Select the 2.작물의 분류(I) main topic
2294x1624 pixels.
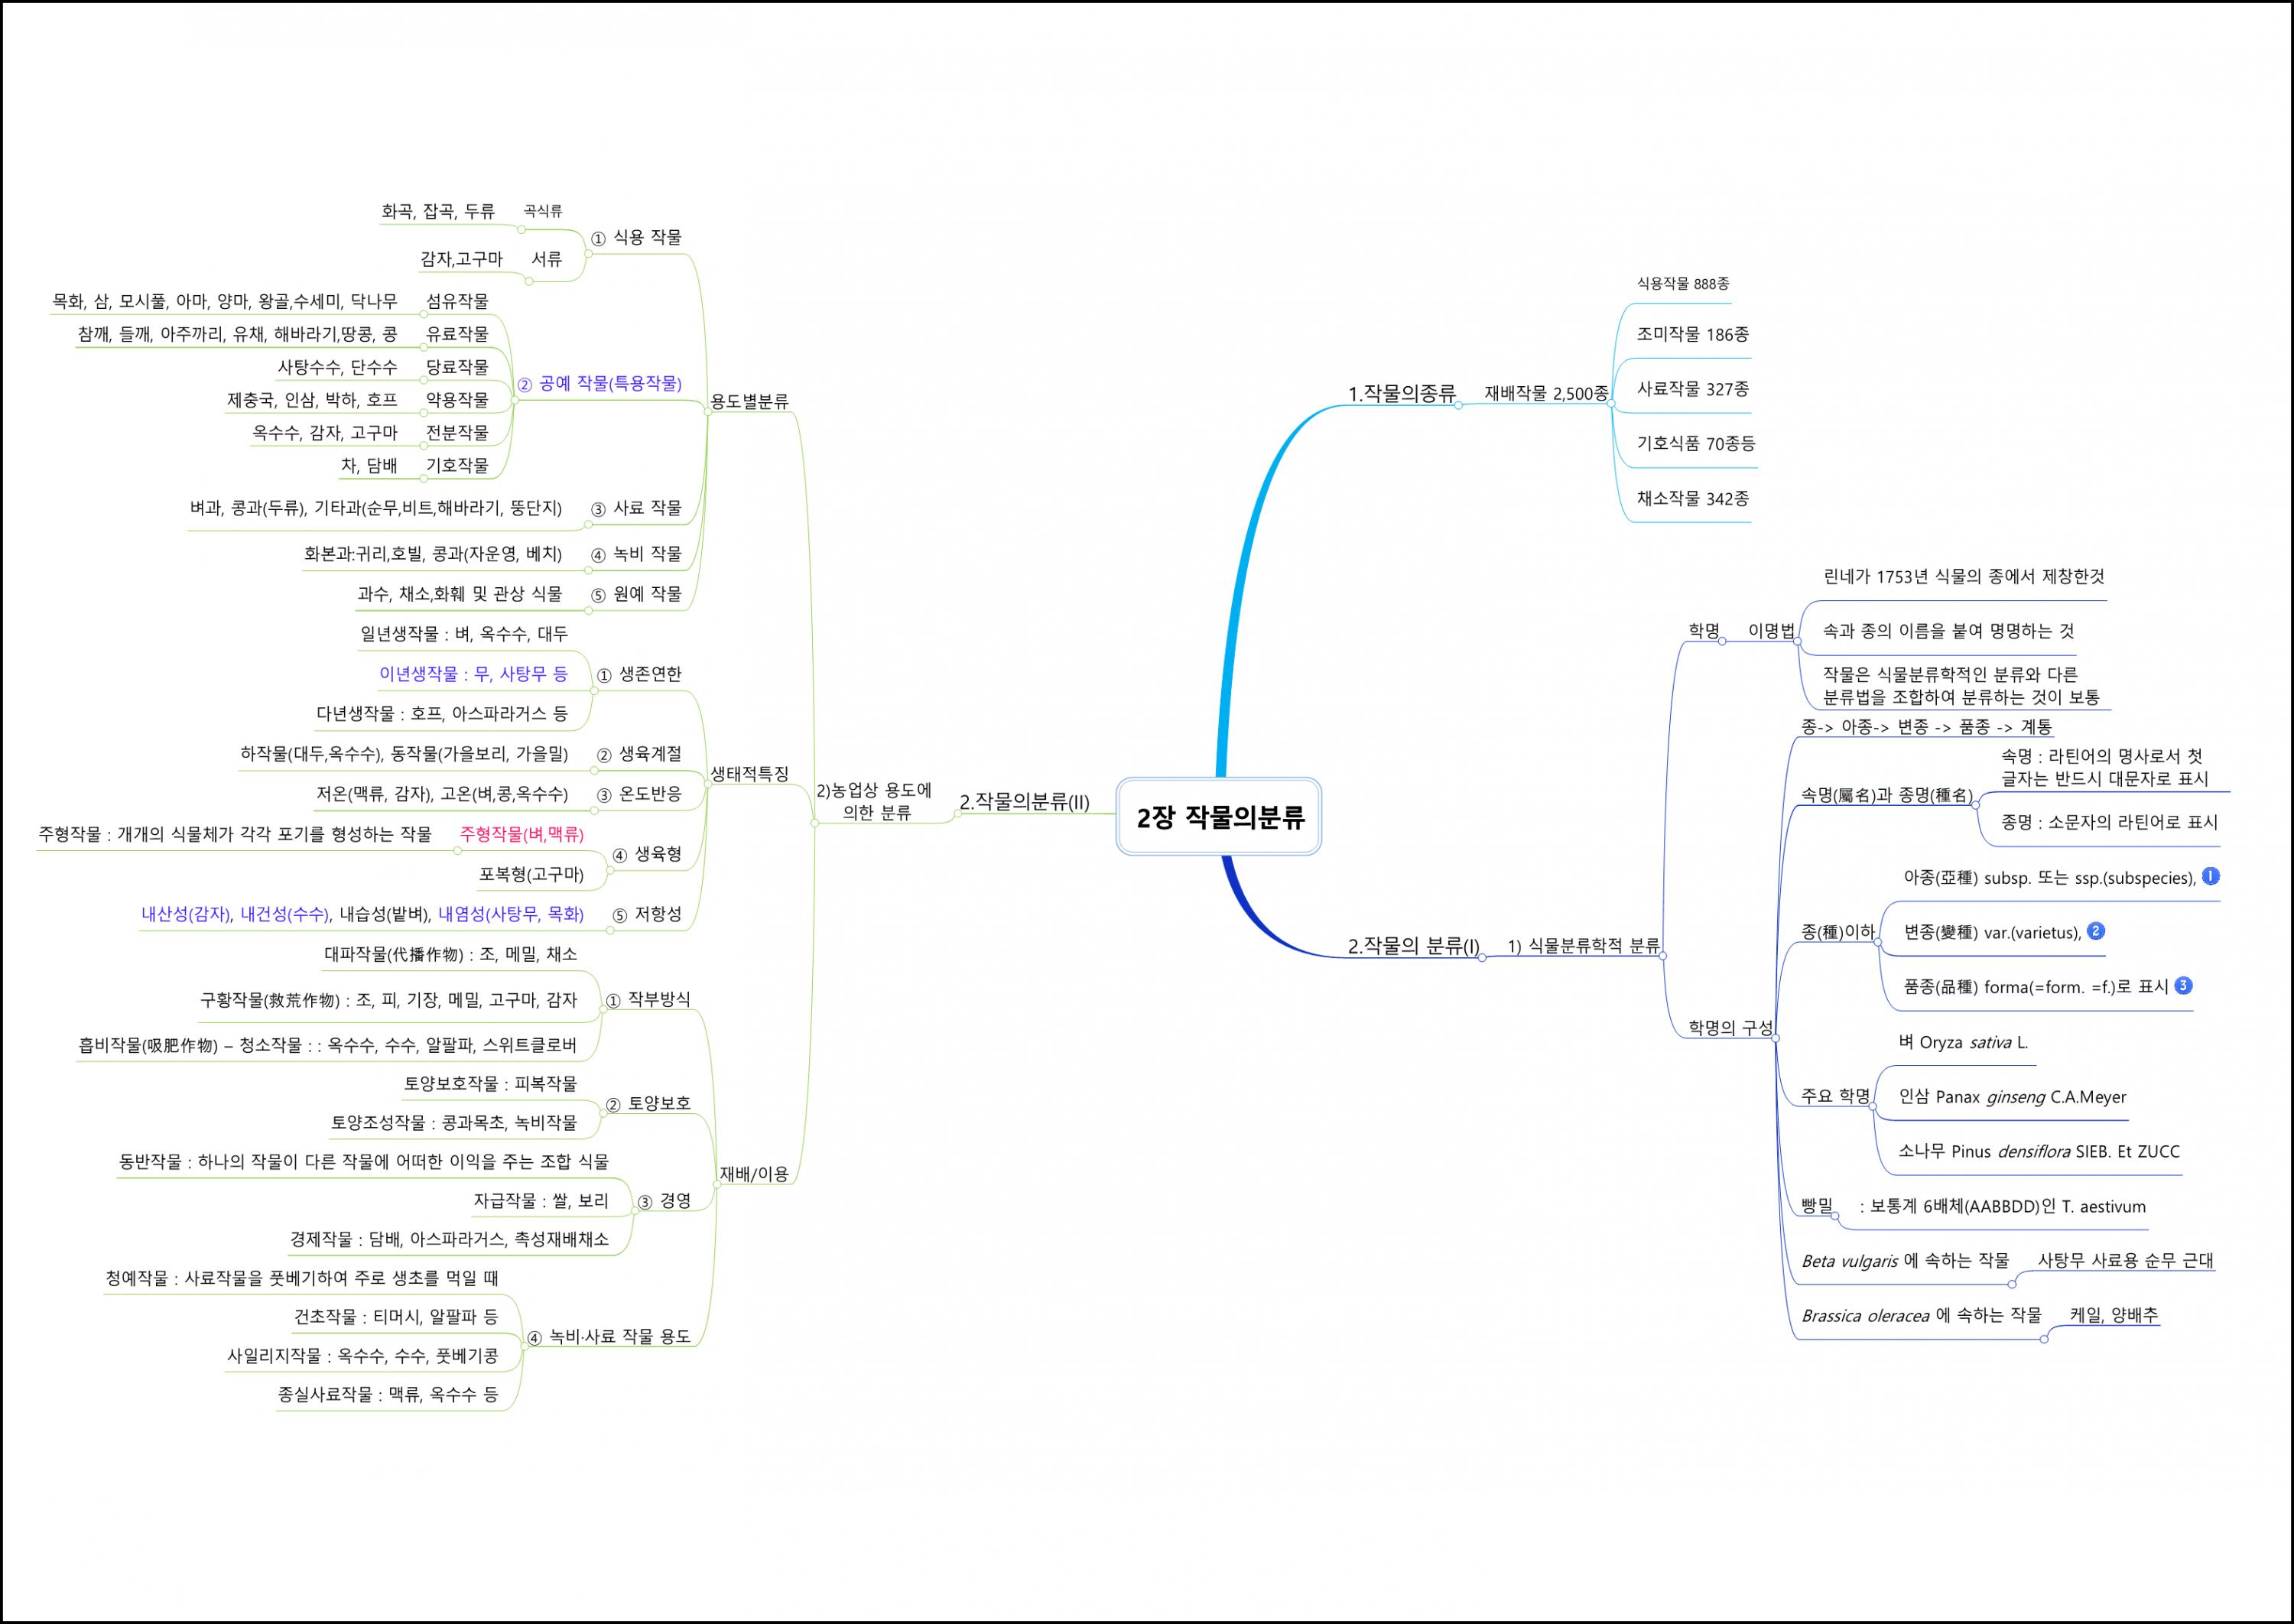[1413, 945]
